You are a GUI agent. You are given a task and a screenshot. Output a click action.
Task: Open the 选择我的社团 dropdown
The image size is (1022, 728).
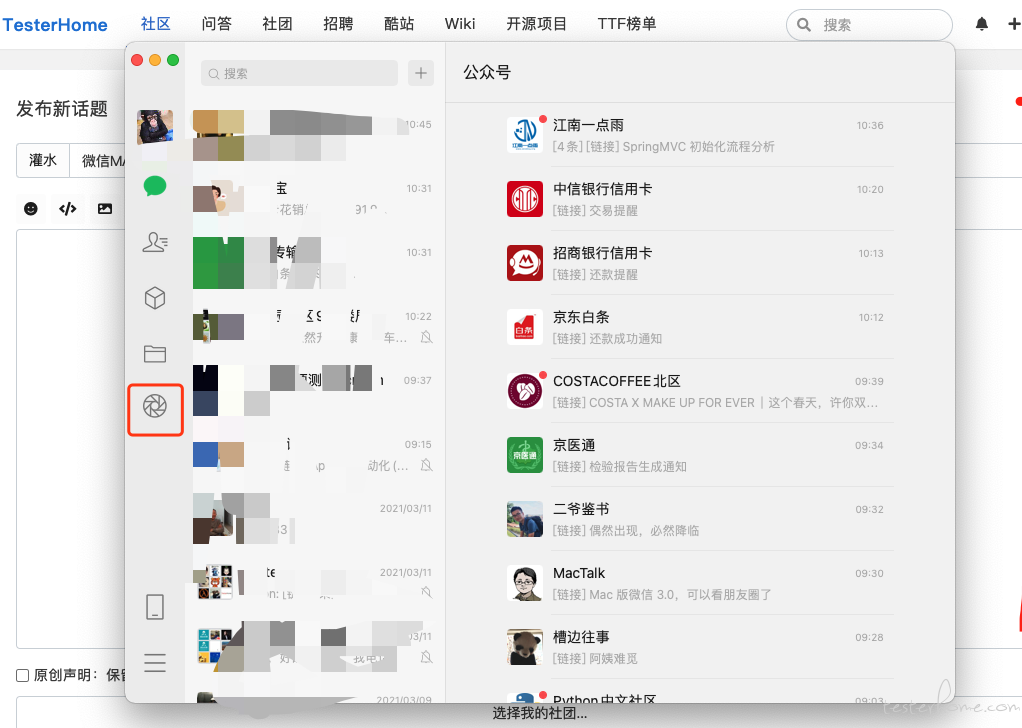[x=540, y=713]
